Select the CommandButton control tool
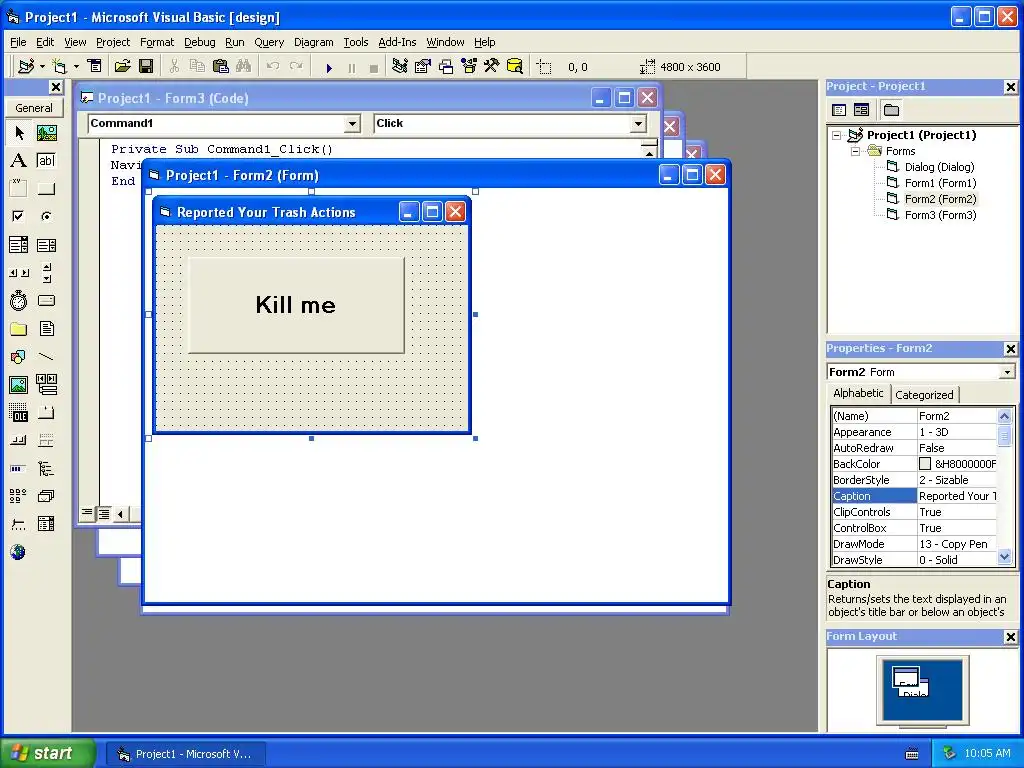This screenshot has width=1024, height=768. [x=46, y=189]
